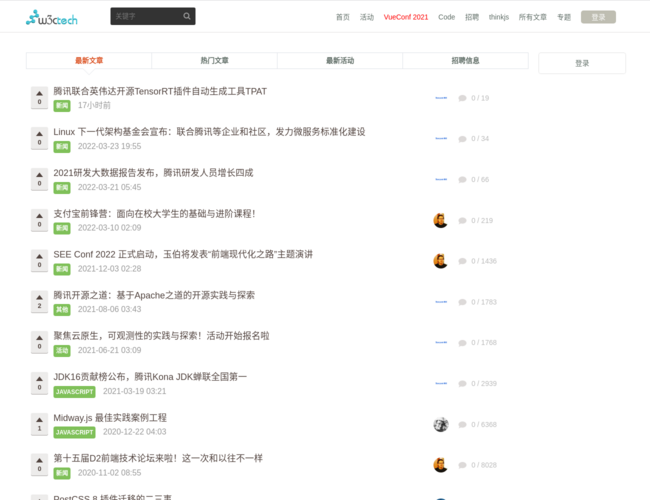Switch to the 热门文章 tab
This screenshot has width=650, height=500.
click(x=214, y=61)
